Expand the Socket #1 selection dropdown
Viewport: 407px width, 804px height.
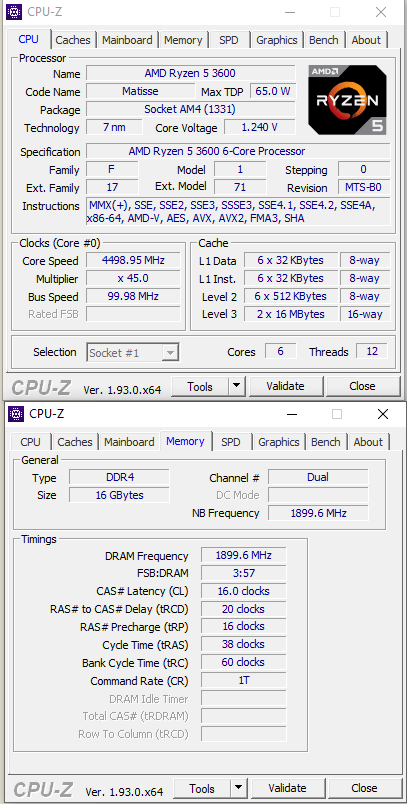pos(171,353)
